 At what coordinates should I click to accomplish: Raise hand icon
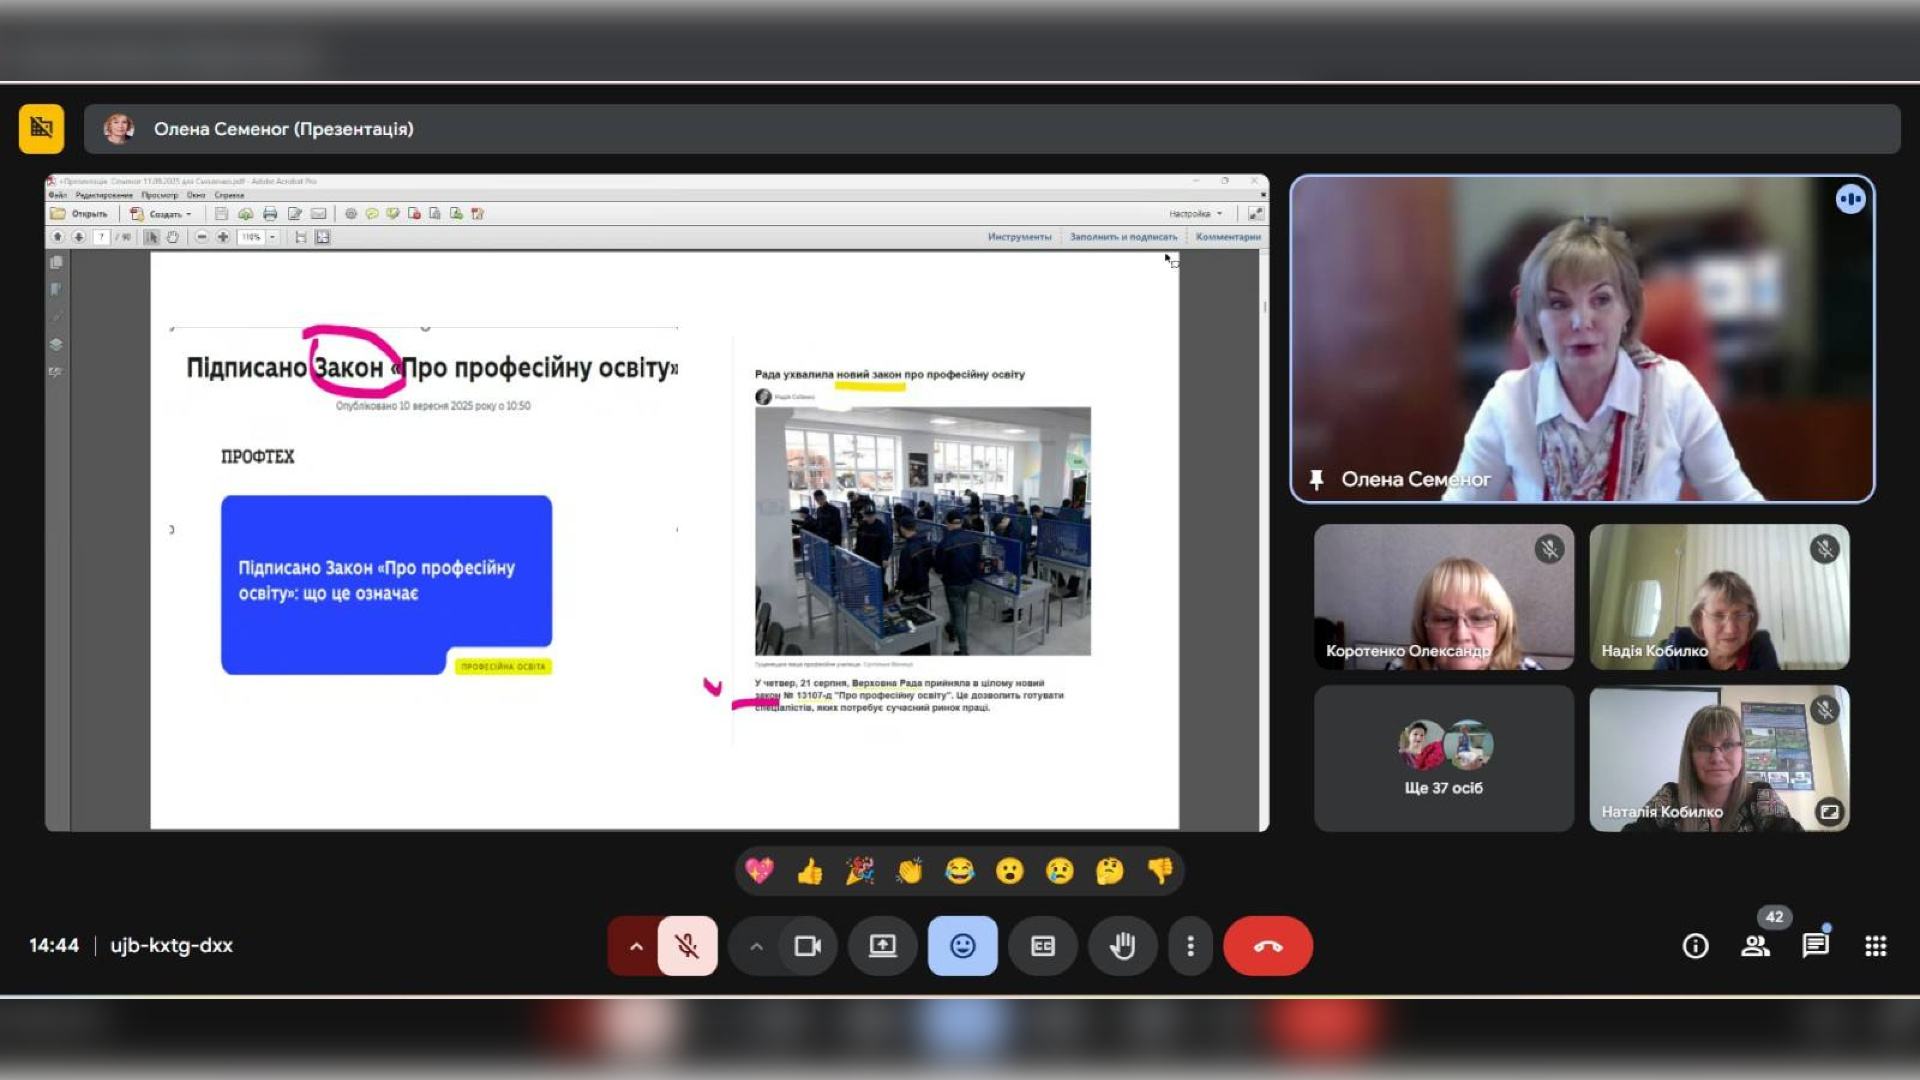tap(1122, 946)
